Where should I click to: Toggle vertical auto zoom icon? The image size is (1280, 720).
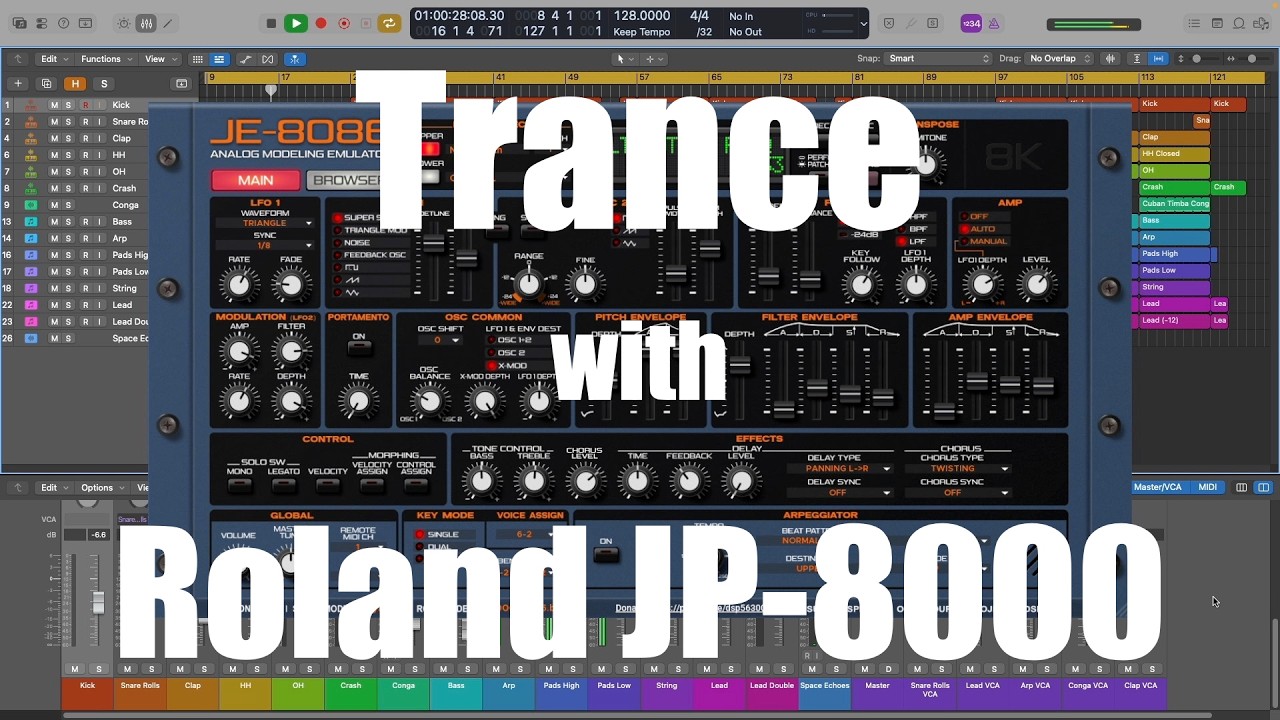(1137, 59)
